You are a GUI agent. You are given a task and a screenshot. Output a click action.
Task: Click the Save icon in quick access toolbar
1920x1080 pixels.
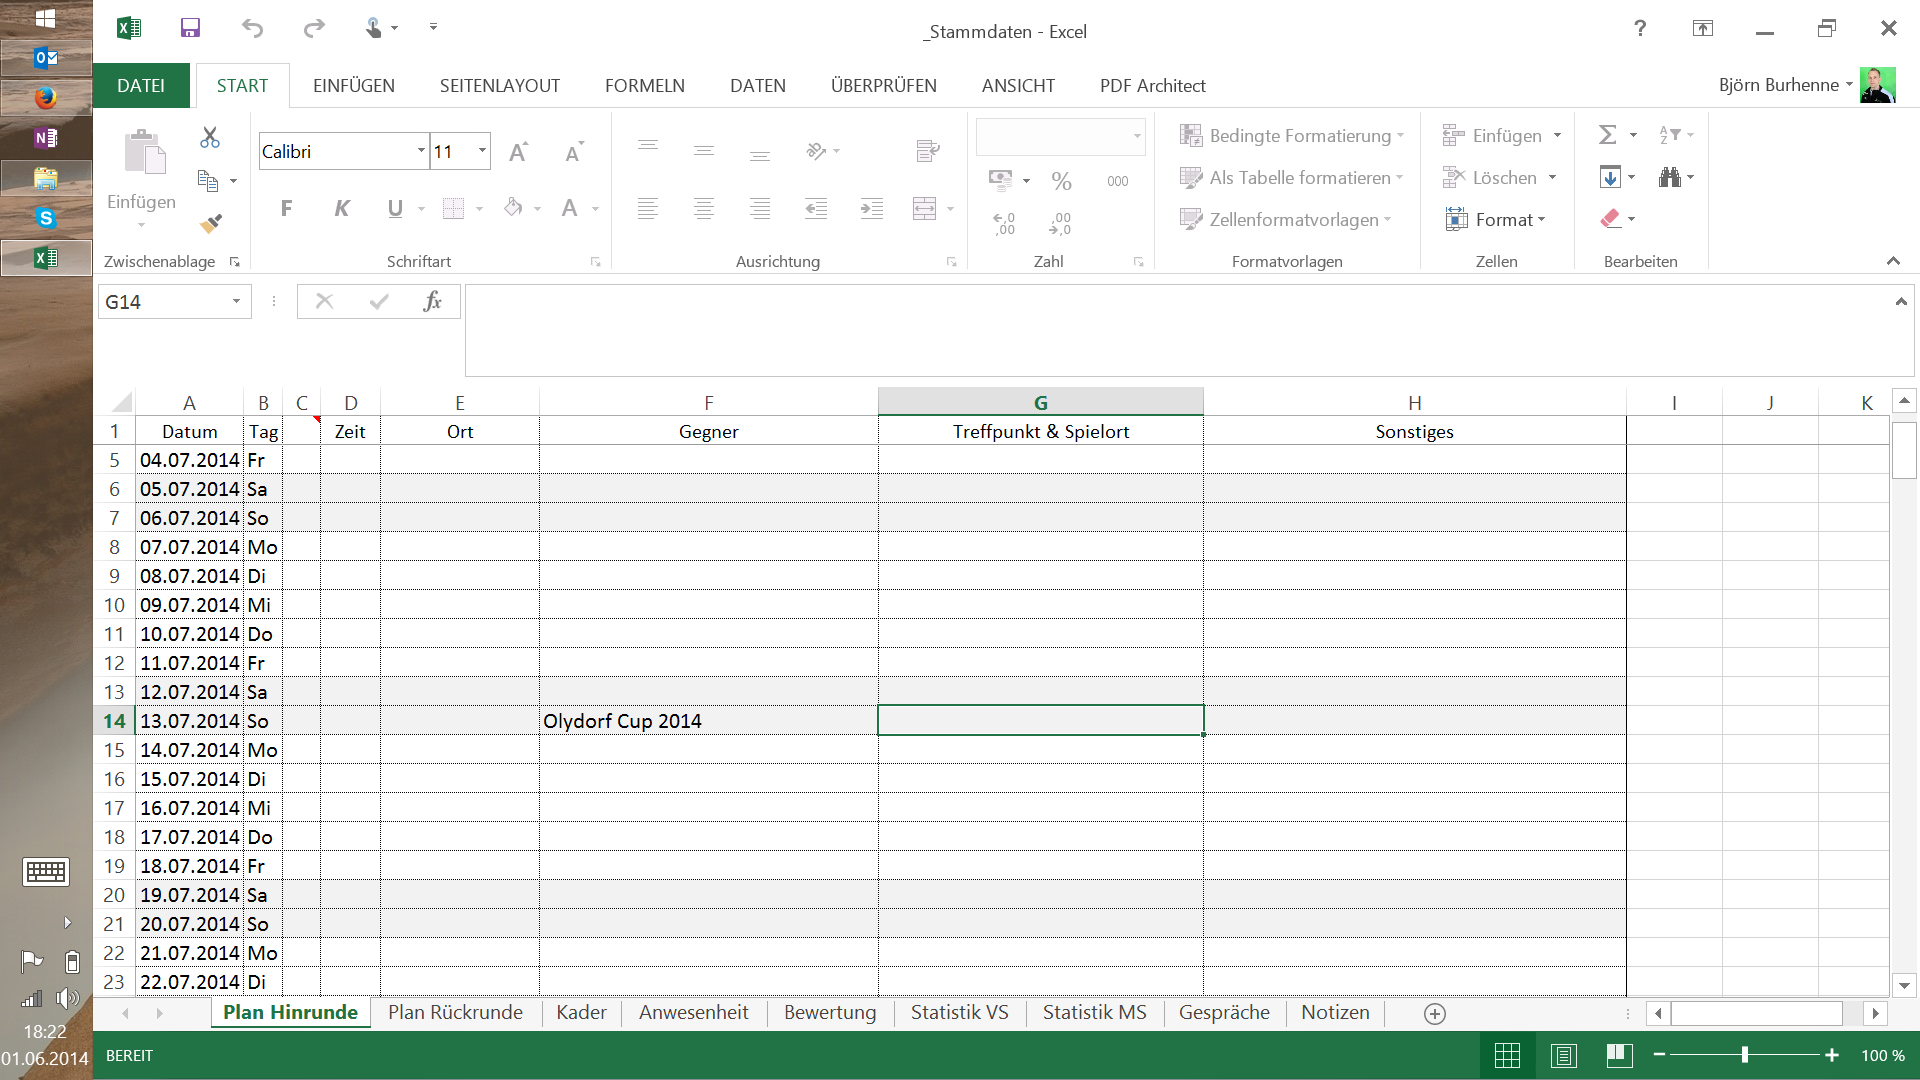(x=190, y=28)
